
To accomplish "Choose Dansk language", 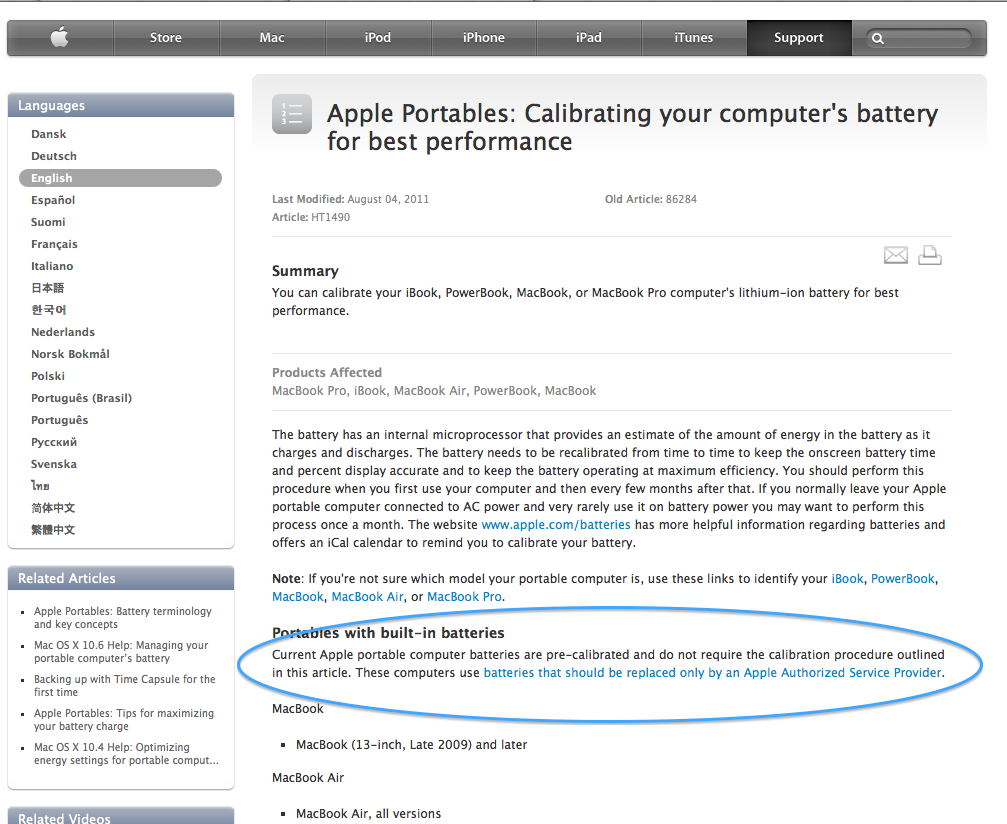I will (x=49, y=134).
